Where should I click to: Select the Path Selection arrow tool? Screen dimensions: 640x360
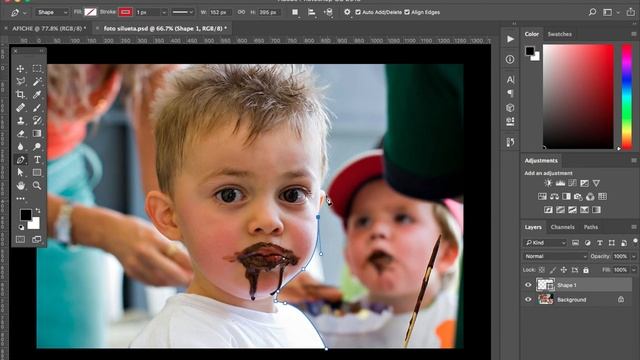click(20, 172)
